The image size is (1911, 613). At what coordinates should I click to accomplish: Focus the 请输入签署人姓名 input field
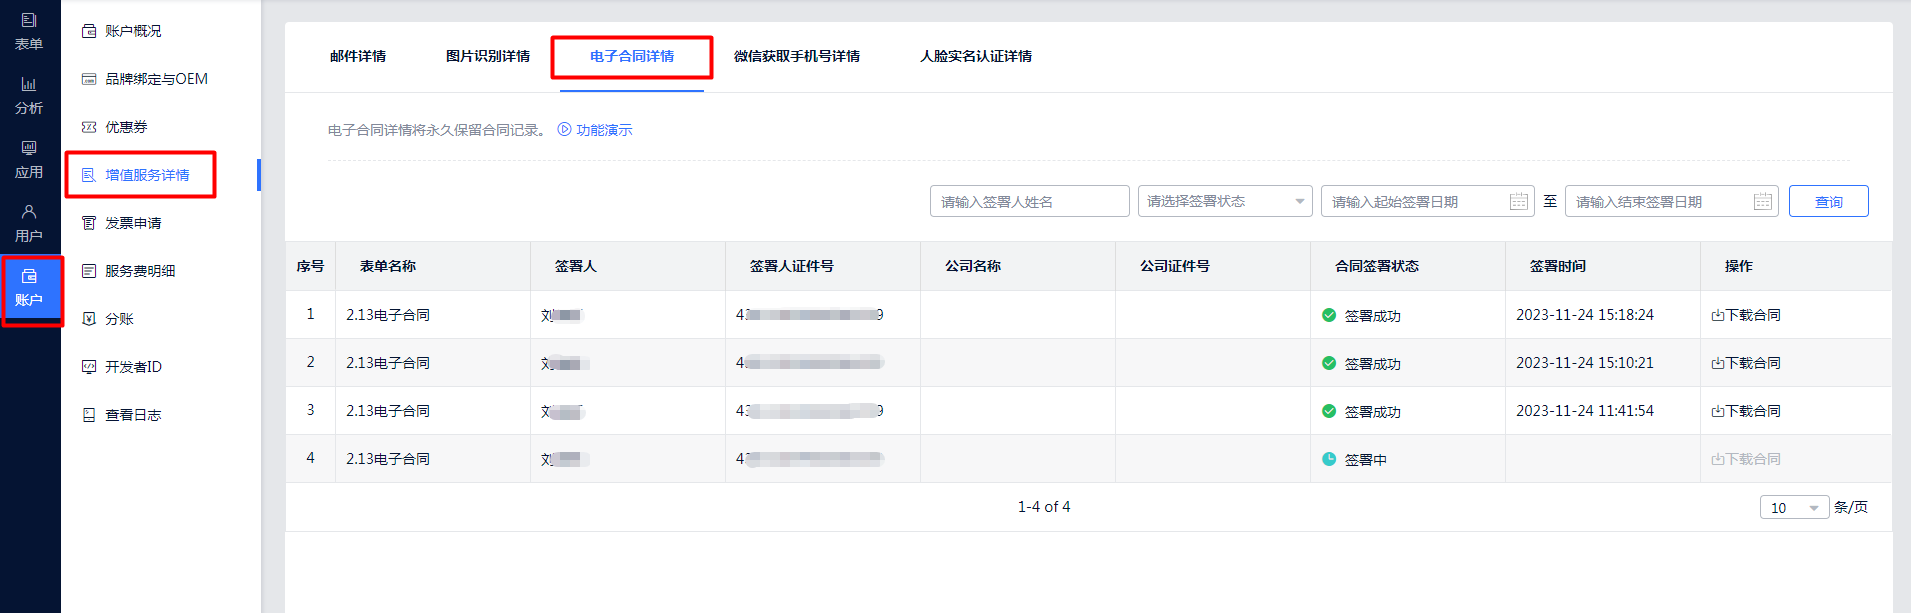[1029, 202]
